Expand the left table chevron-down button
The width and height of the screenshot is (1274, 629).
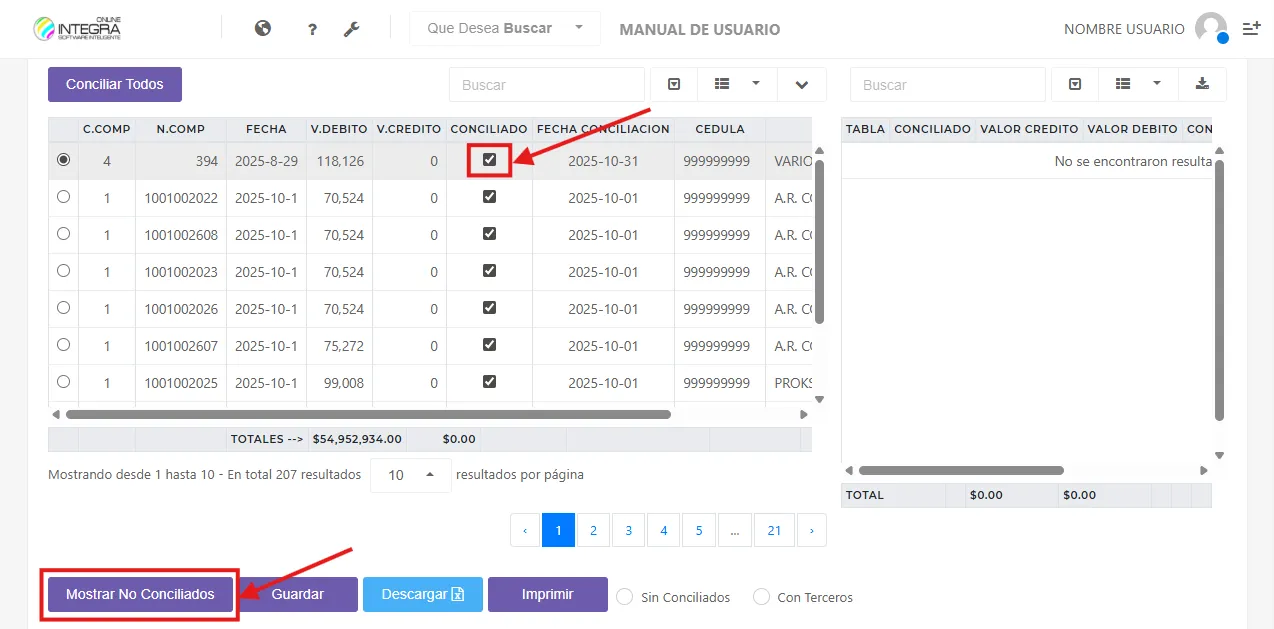801,85
